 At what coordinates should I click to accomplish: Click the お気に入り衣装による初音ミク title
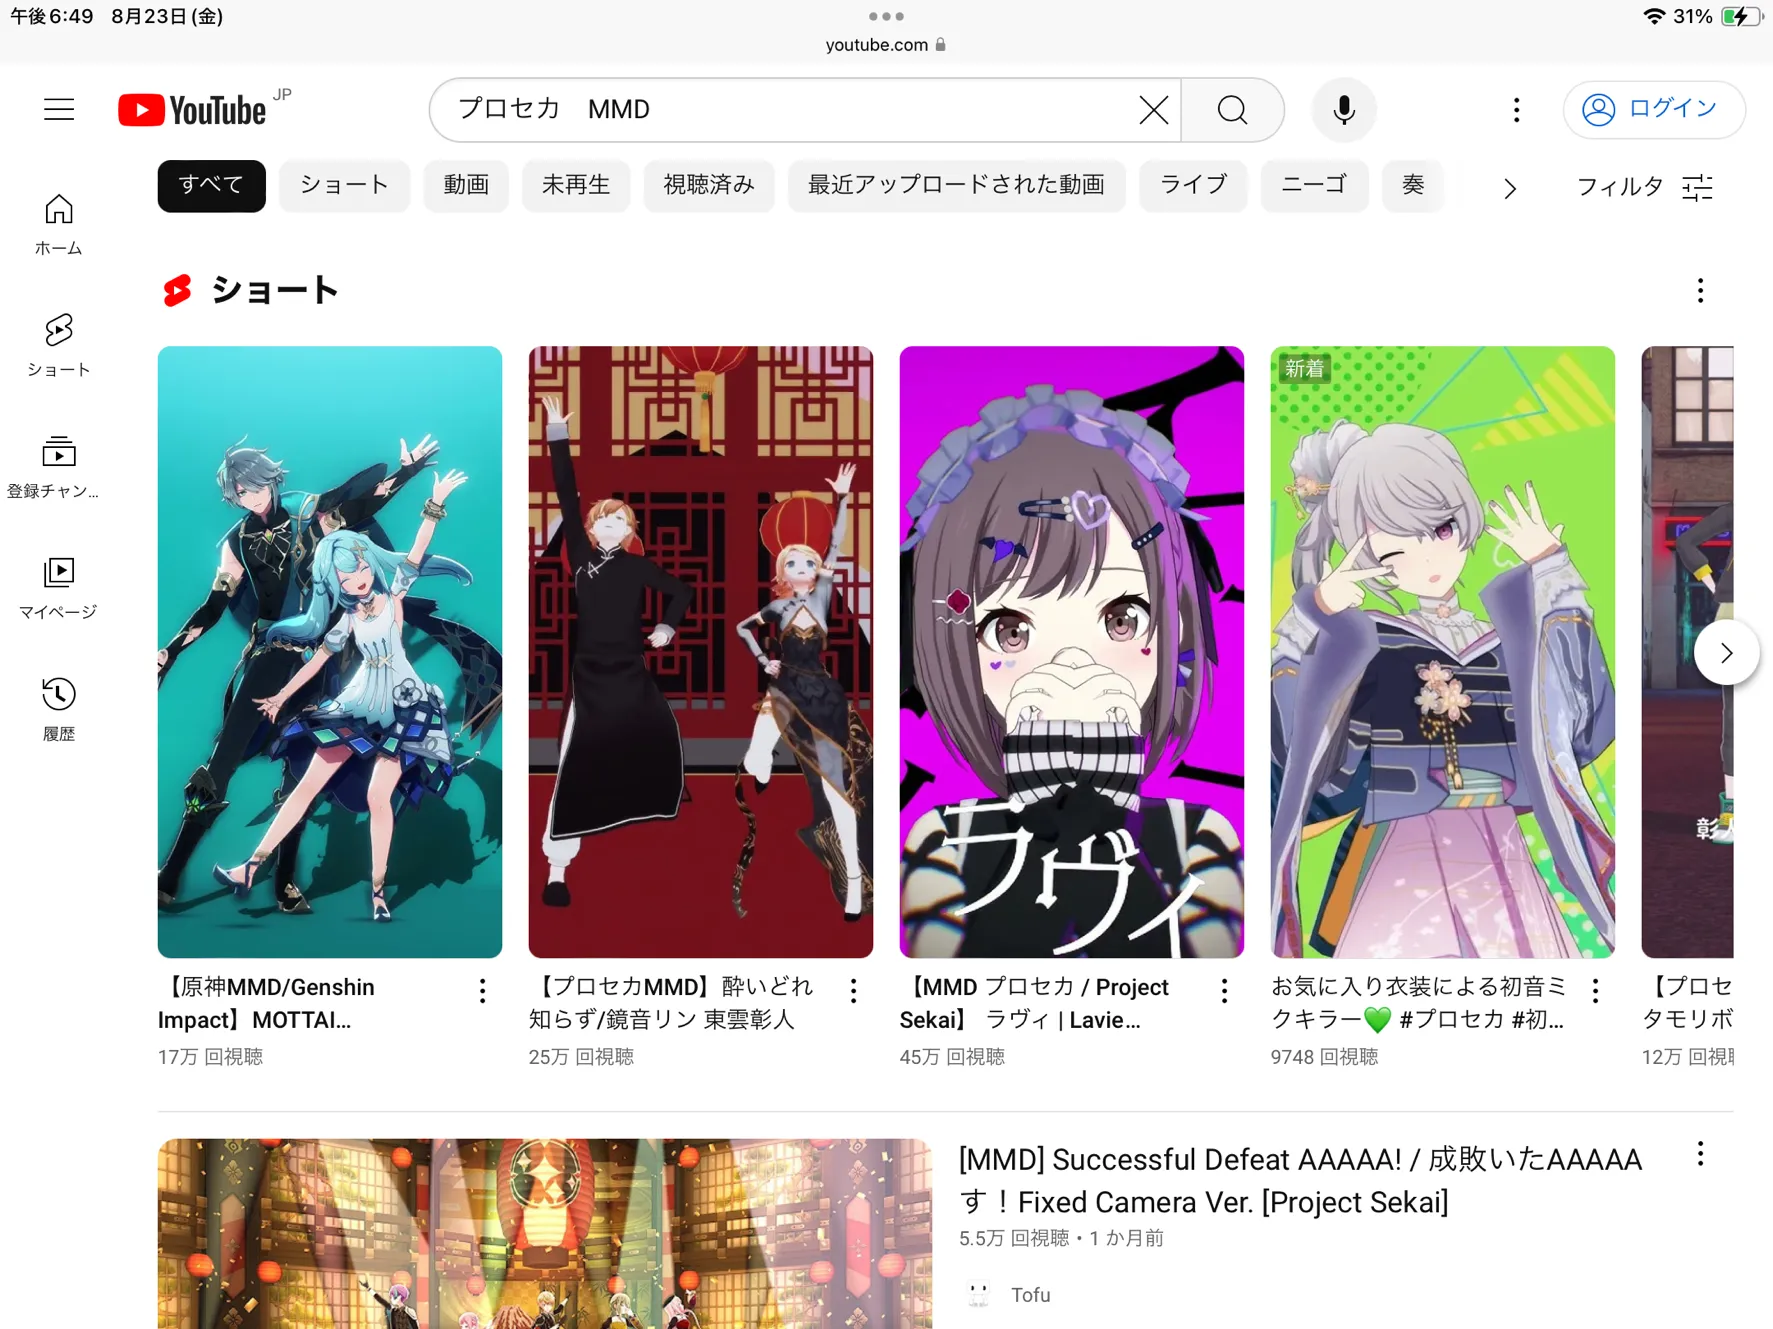click(x=1418, y=1003)
